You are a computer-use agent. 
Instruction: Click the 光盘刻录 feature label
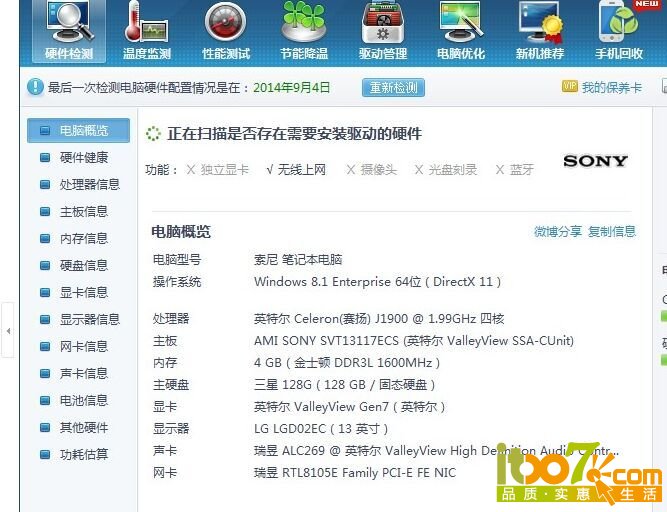click(x=453, y=170)
